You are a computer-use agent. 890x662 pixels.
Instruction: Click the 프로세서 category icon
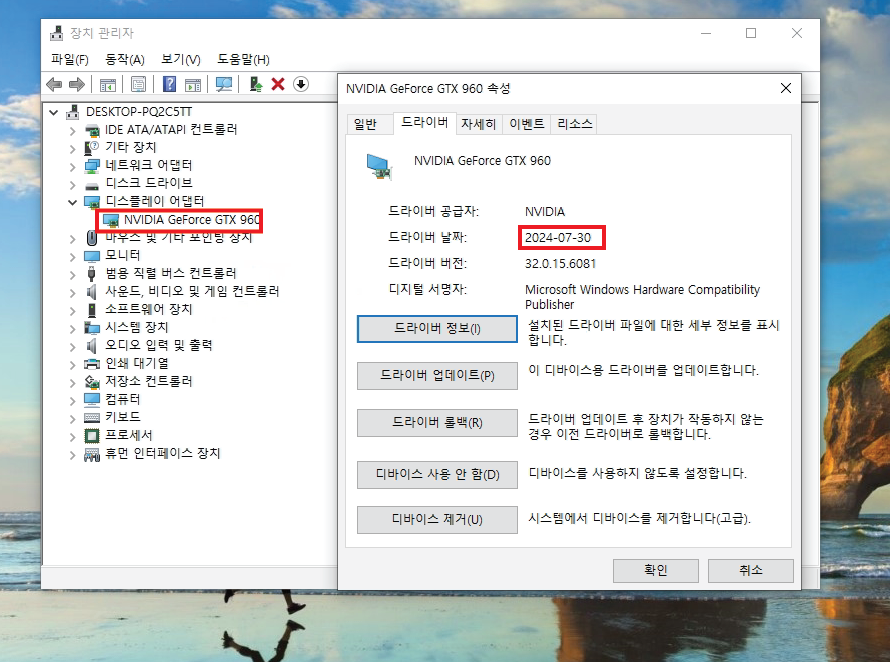[92, 435]
